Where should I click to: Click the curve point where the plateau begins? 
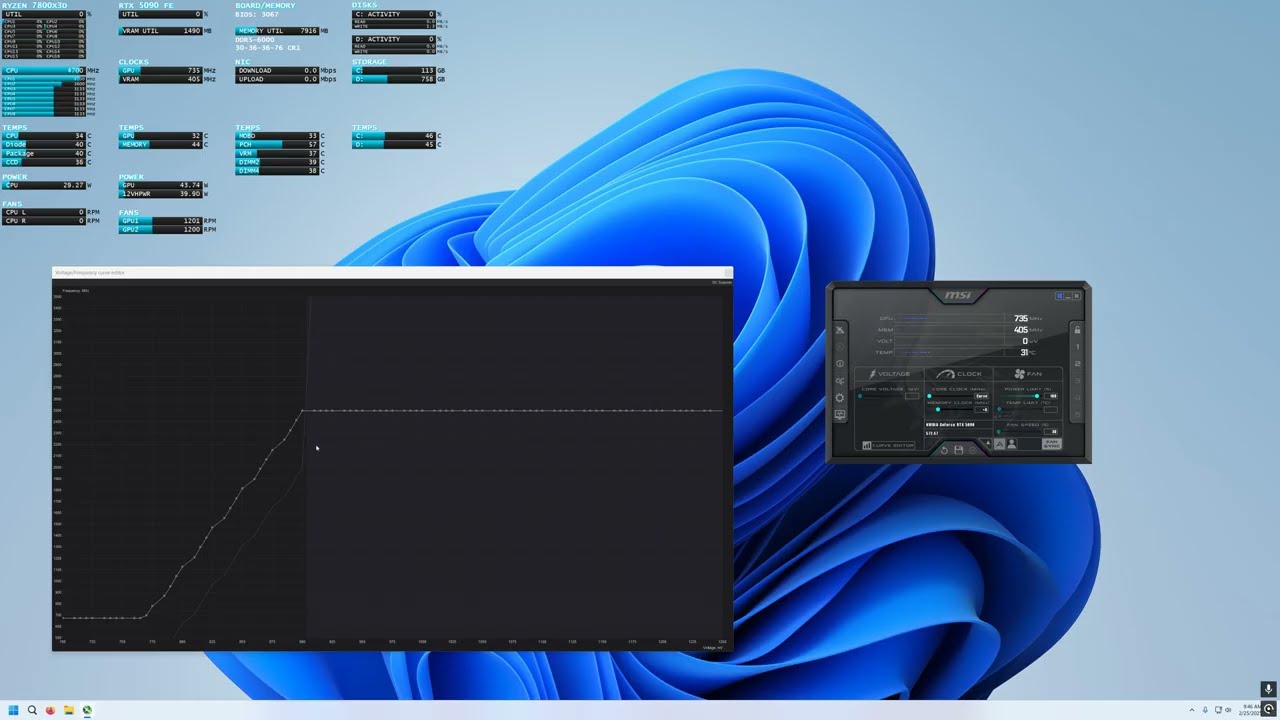(x=302, y=410)
